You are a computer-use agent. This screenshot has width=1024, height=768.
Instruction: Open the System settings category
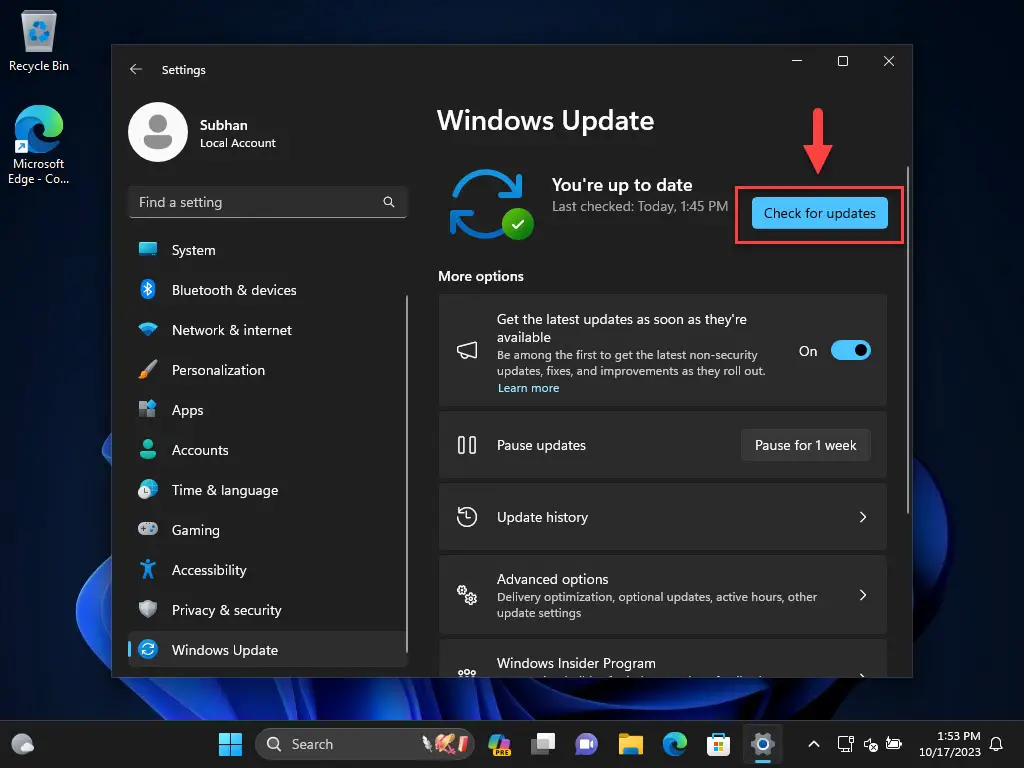(268, 250)
